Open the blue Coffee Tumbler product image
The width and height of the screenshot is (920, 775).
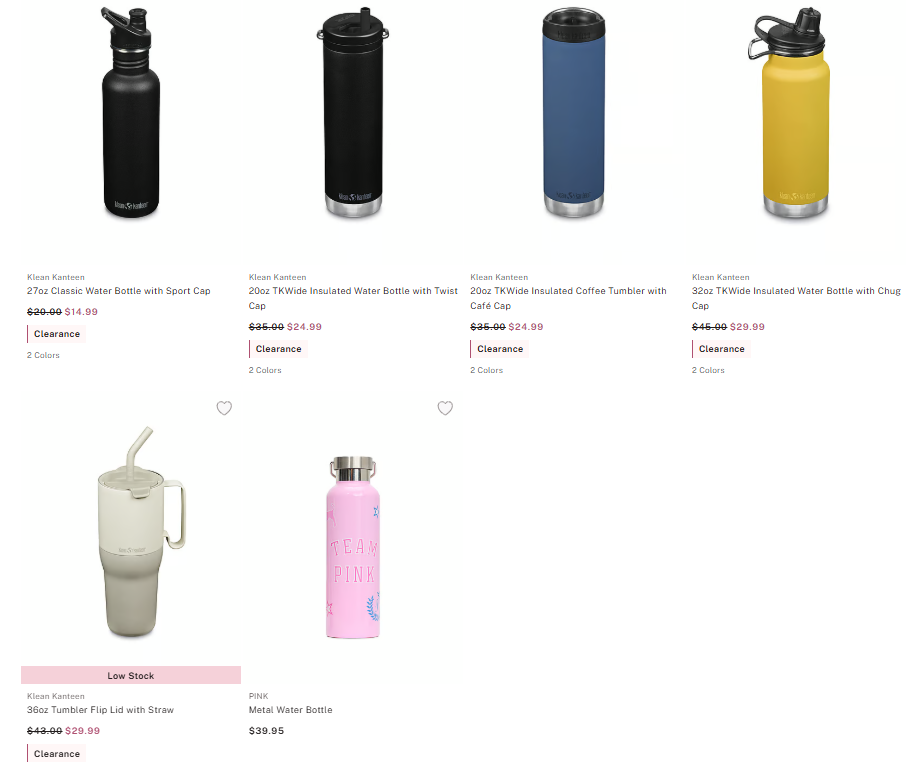(574, 112)
